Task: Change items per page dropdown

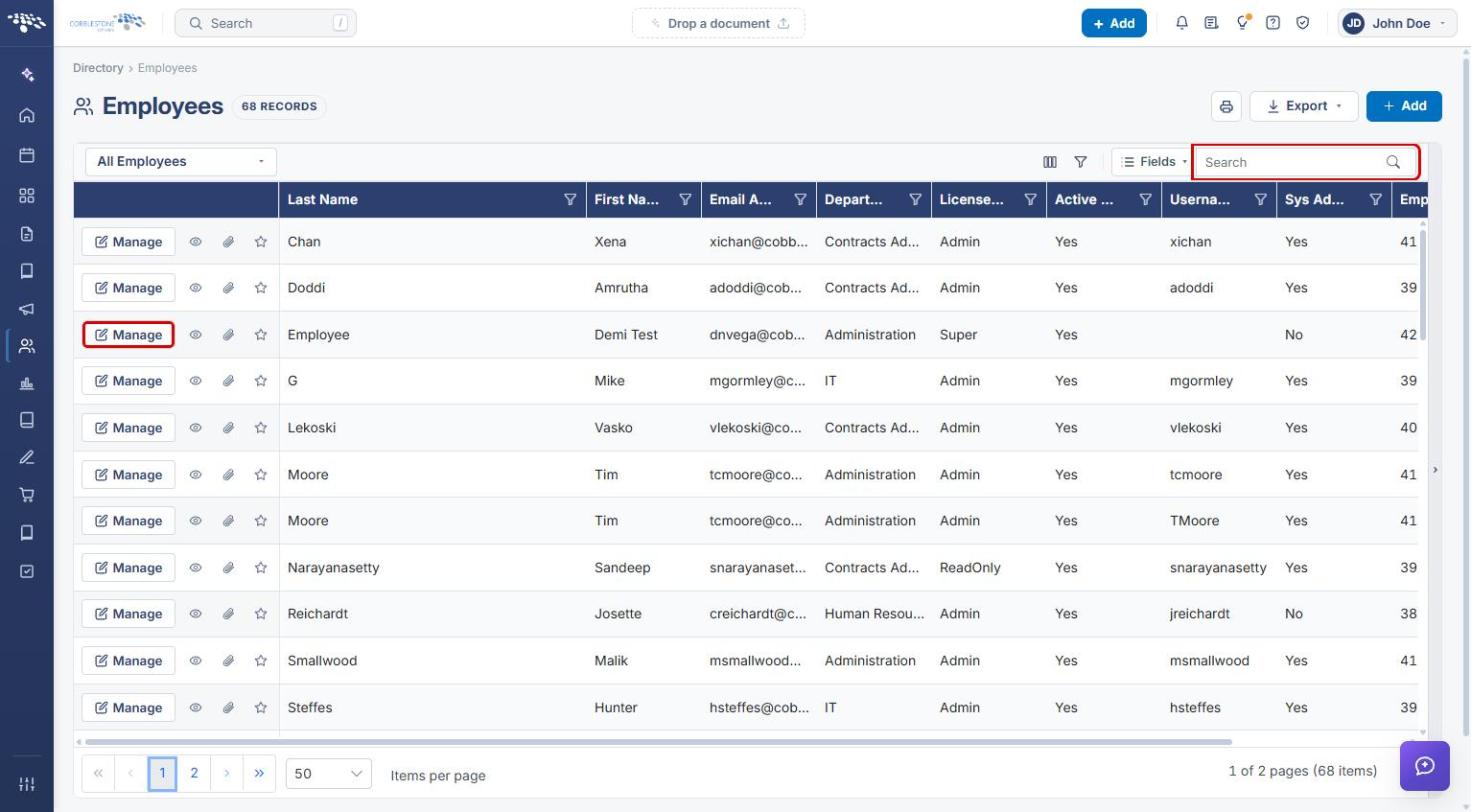Action: coord(329,774)
